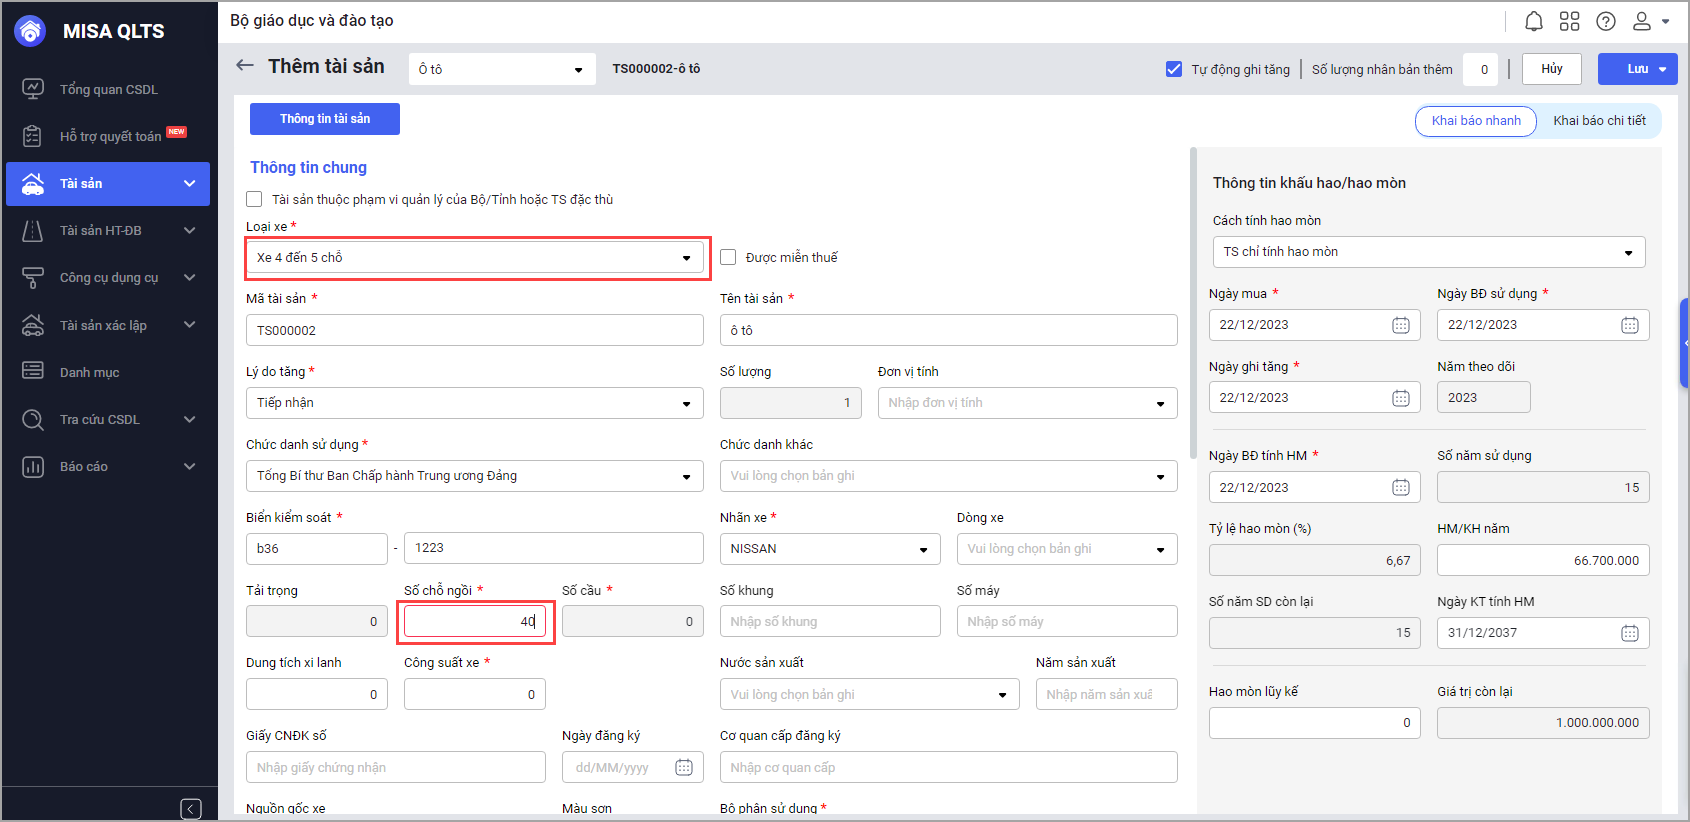This screenshot has height=822, width=1690.
Task: Click the Hủy button
Action: pyautogui.click(x=1551, y=69)
